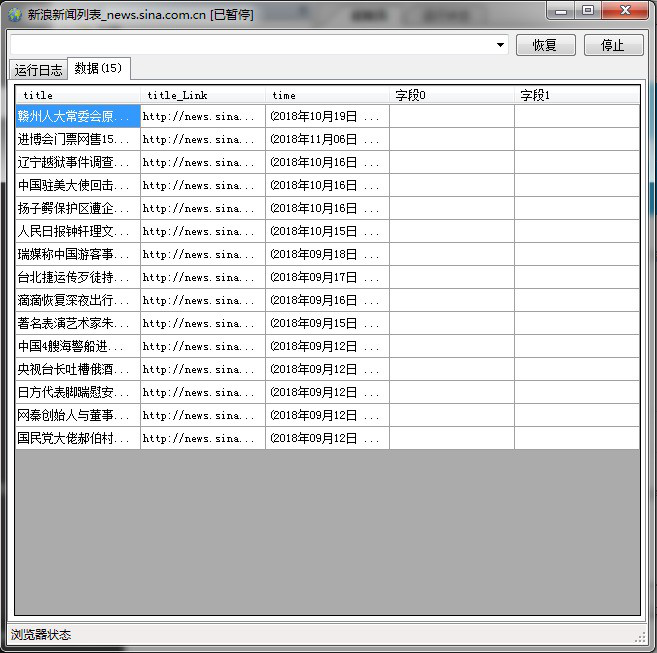Click the 恢复 resume button
Viewport: 657px width, 653px height.
point(546,45)
